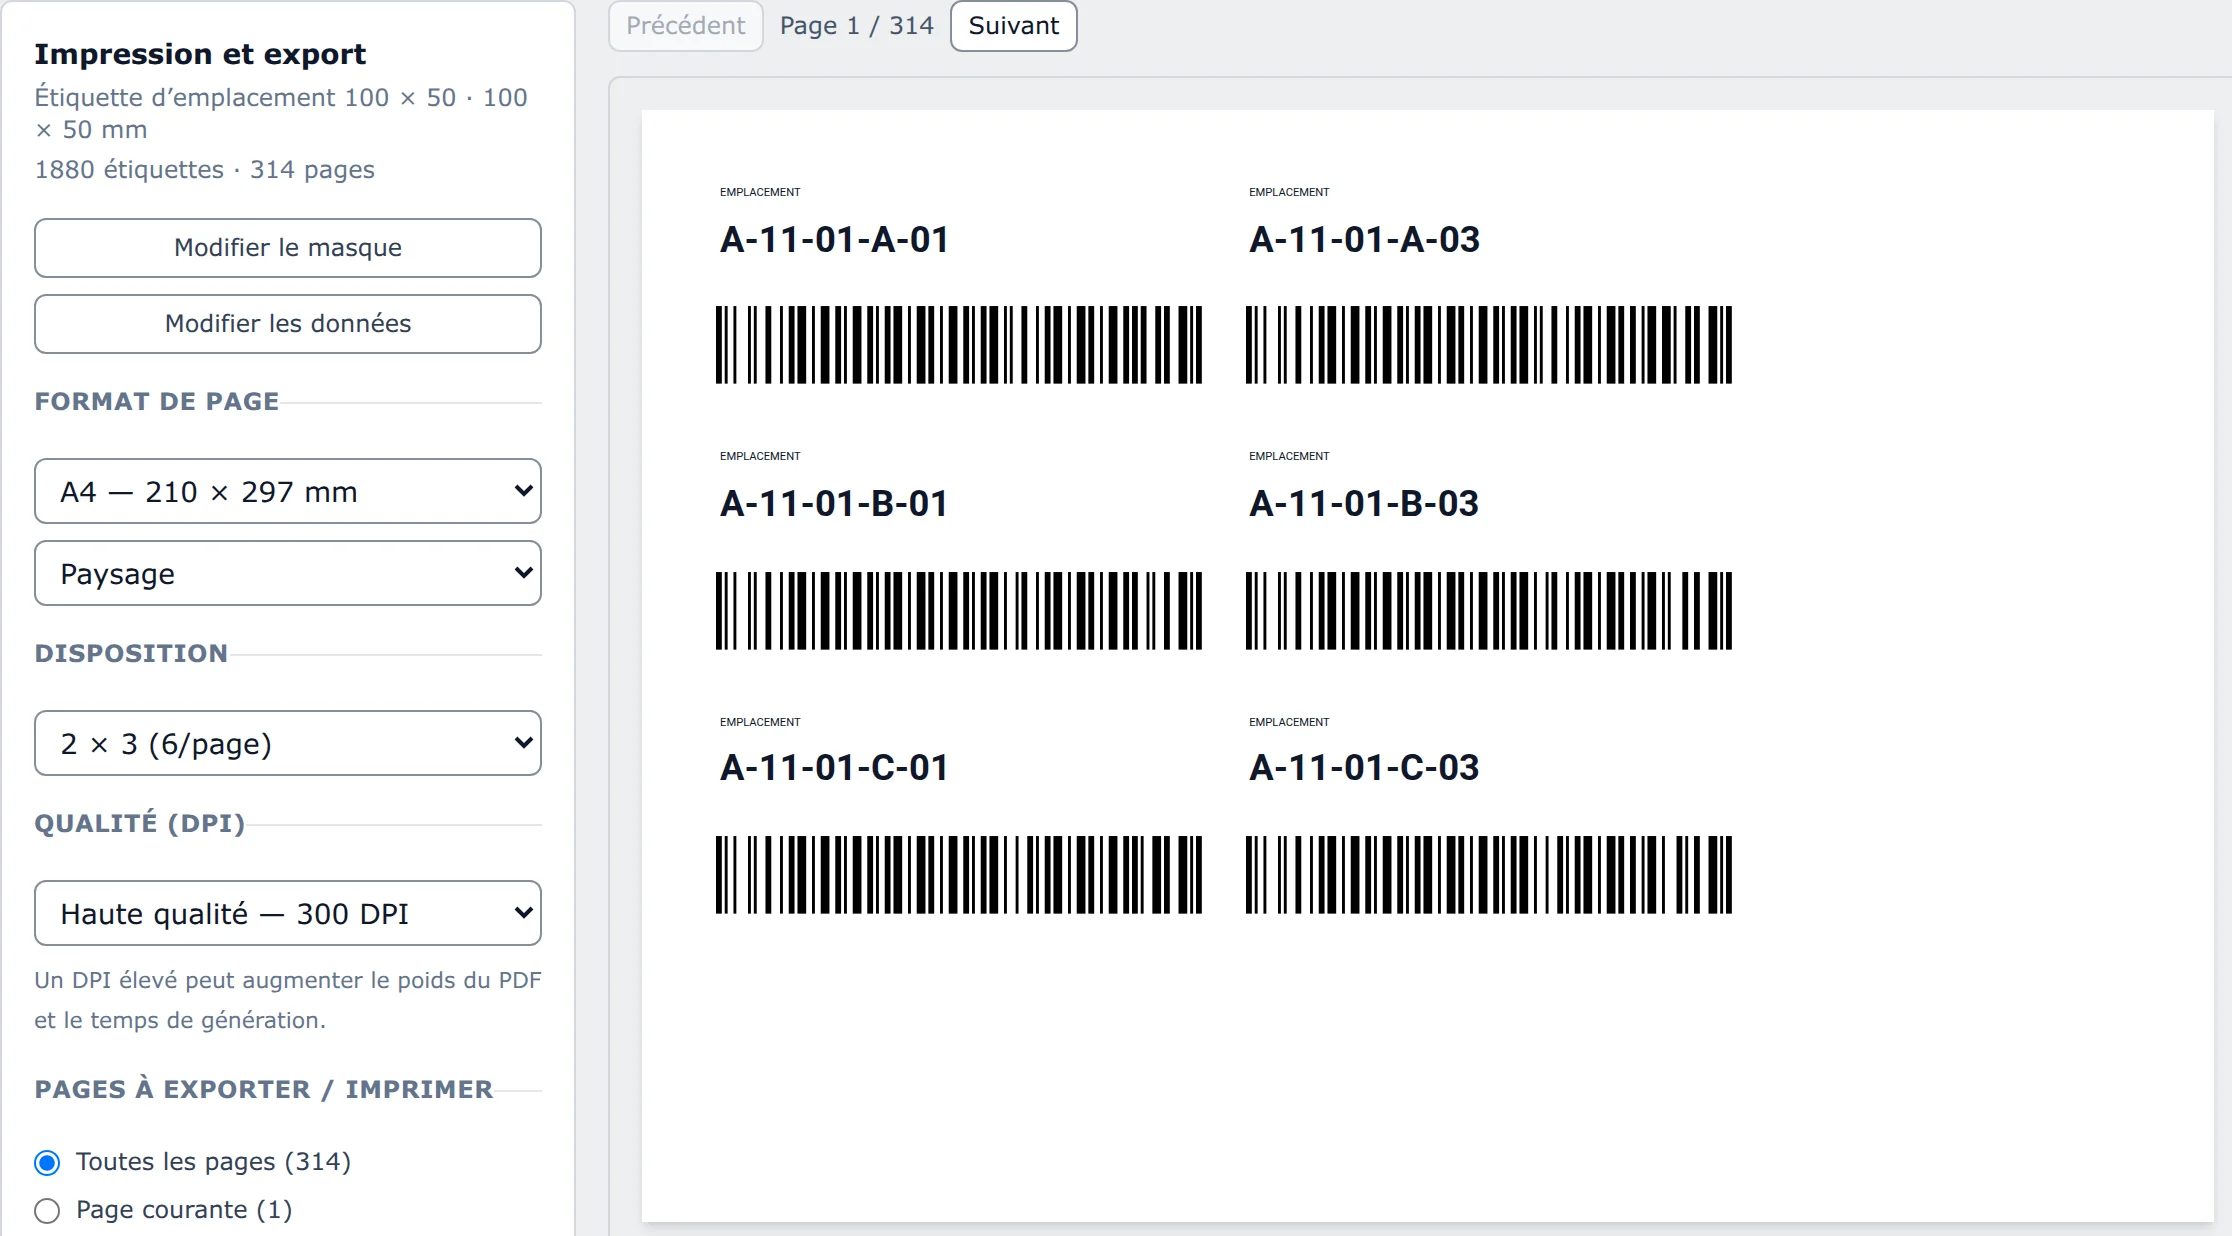Select the barcode under A-11-01-B-03
The image size is (2232, 1236).
point(1489,611)
